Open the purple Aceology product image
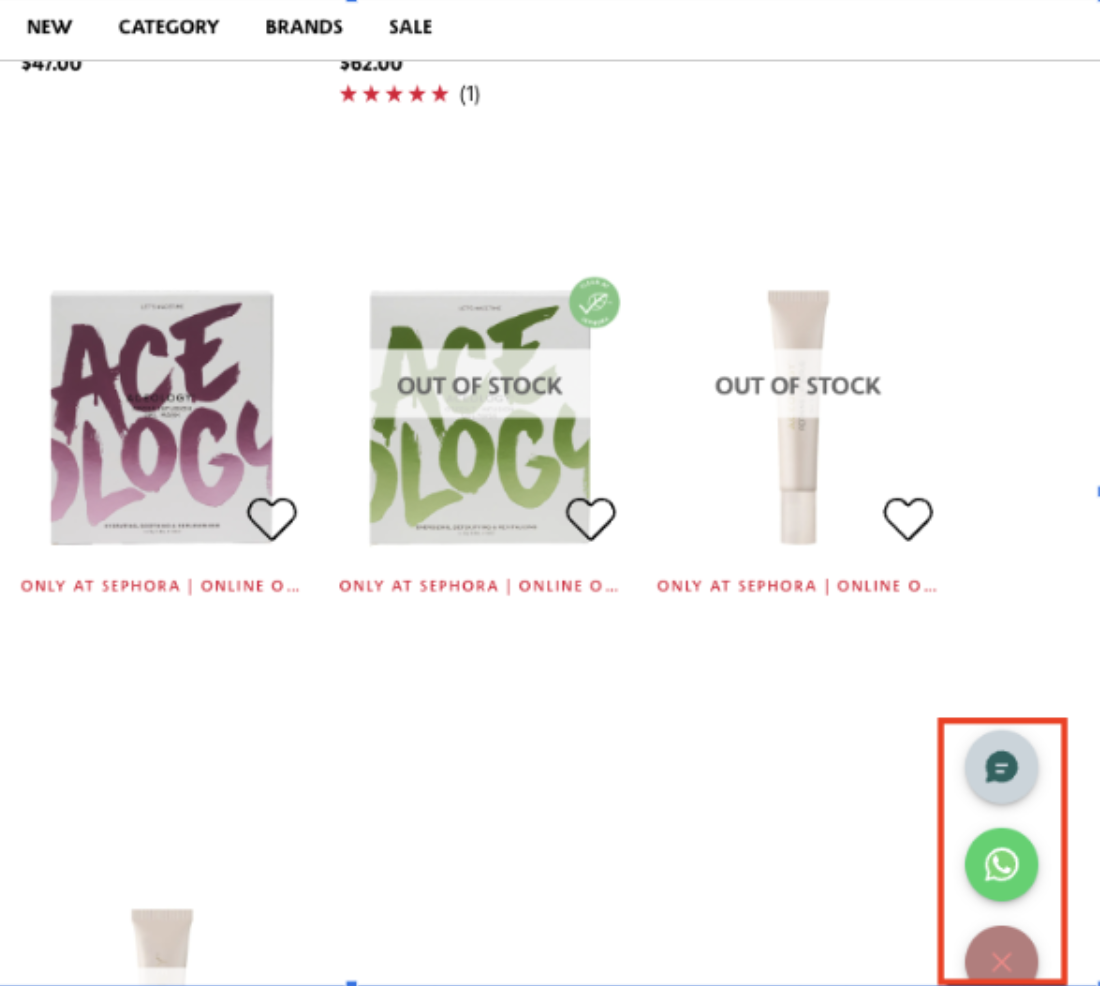Screen dimensions: 1100x986 pos(161,418)
